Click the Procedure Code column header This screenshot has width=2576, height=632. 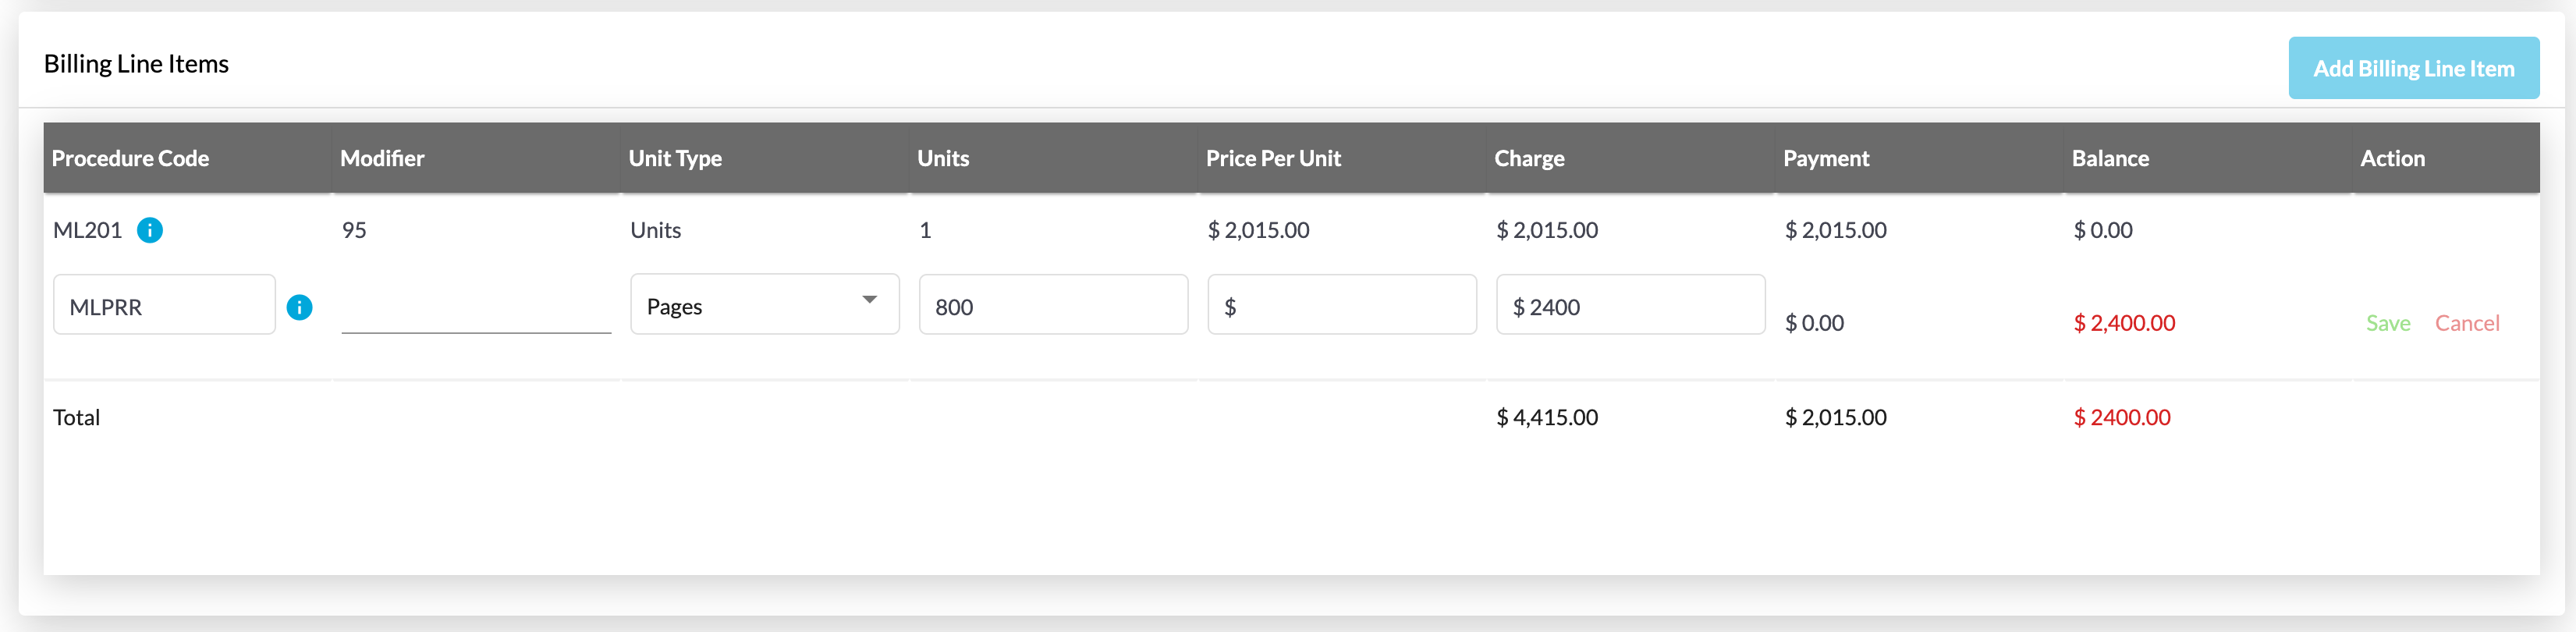click(130, 158)
